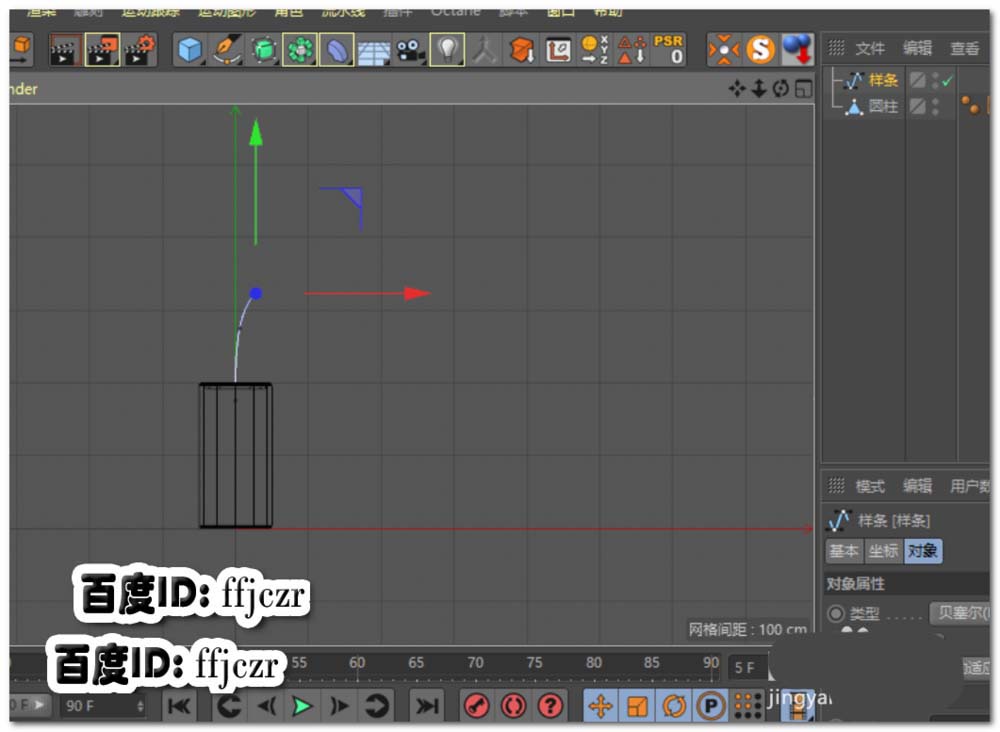
Task: Open 查看 menu in object manager
Action: [x=964, y=48]
